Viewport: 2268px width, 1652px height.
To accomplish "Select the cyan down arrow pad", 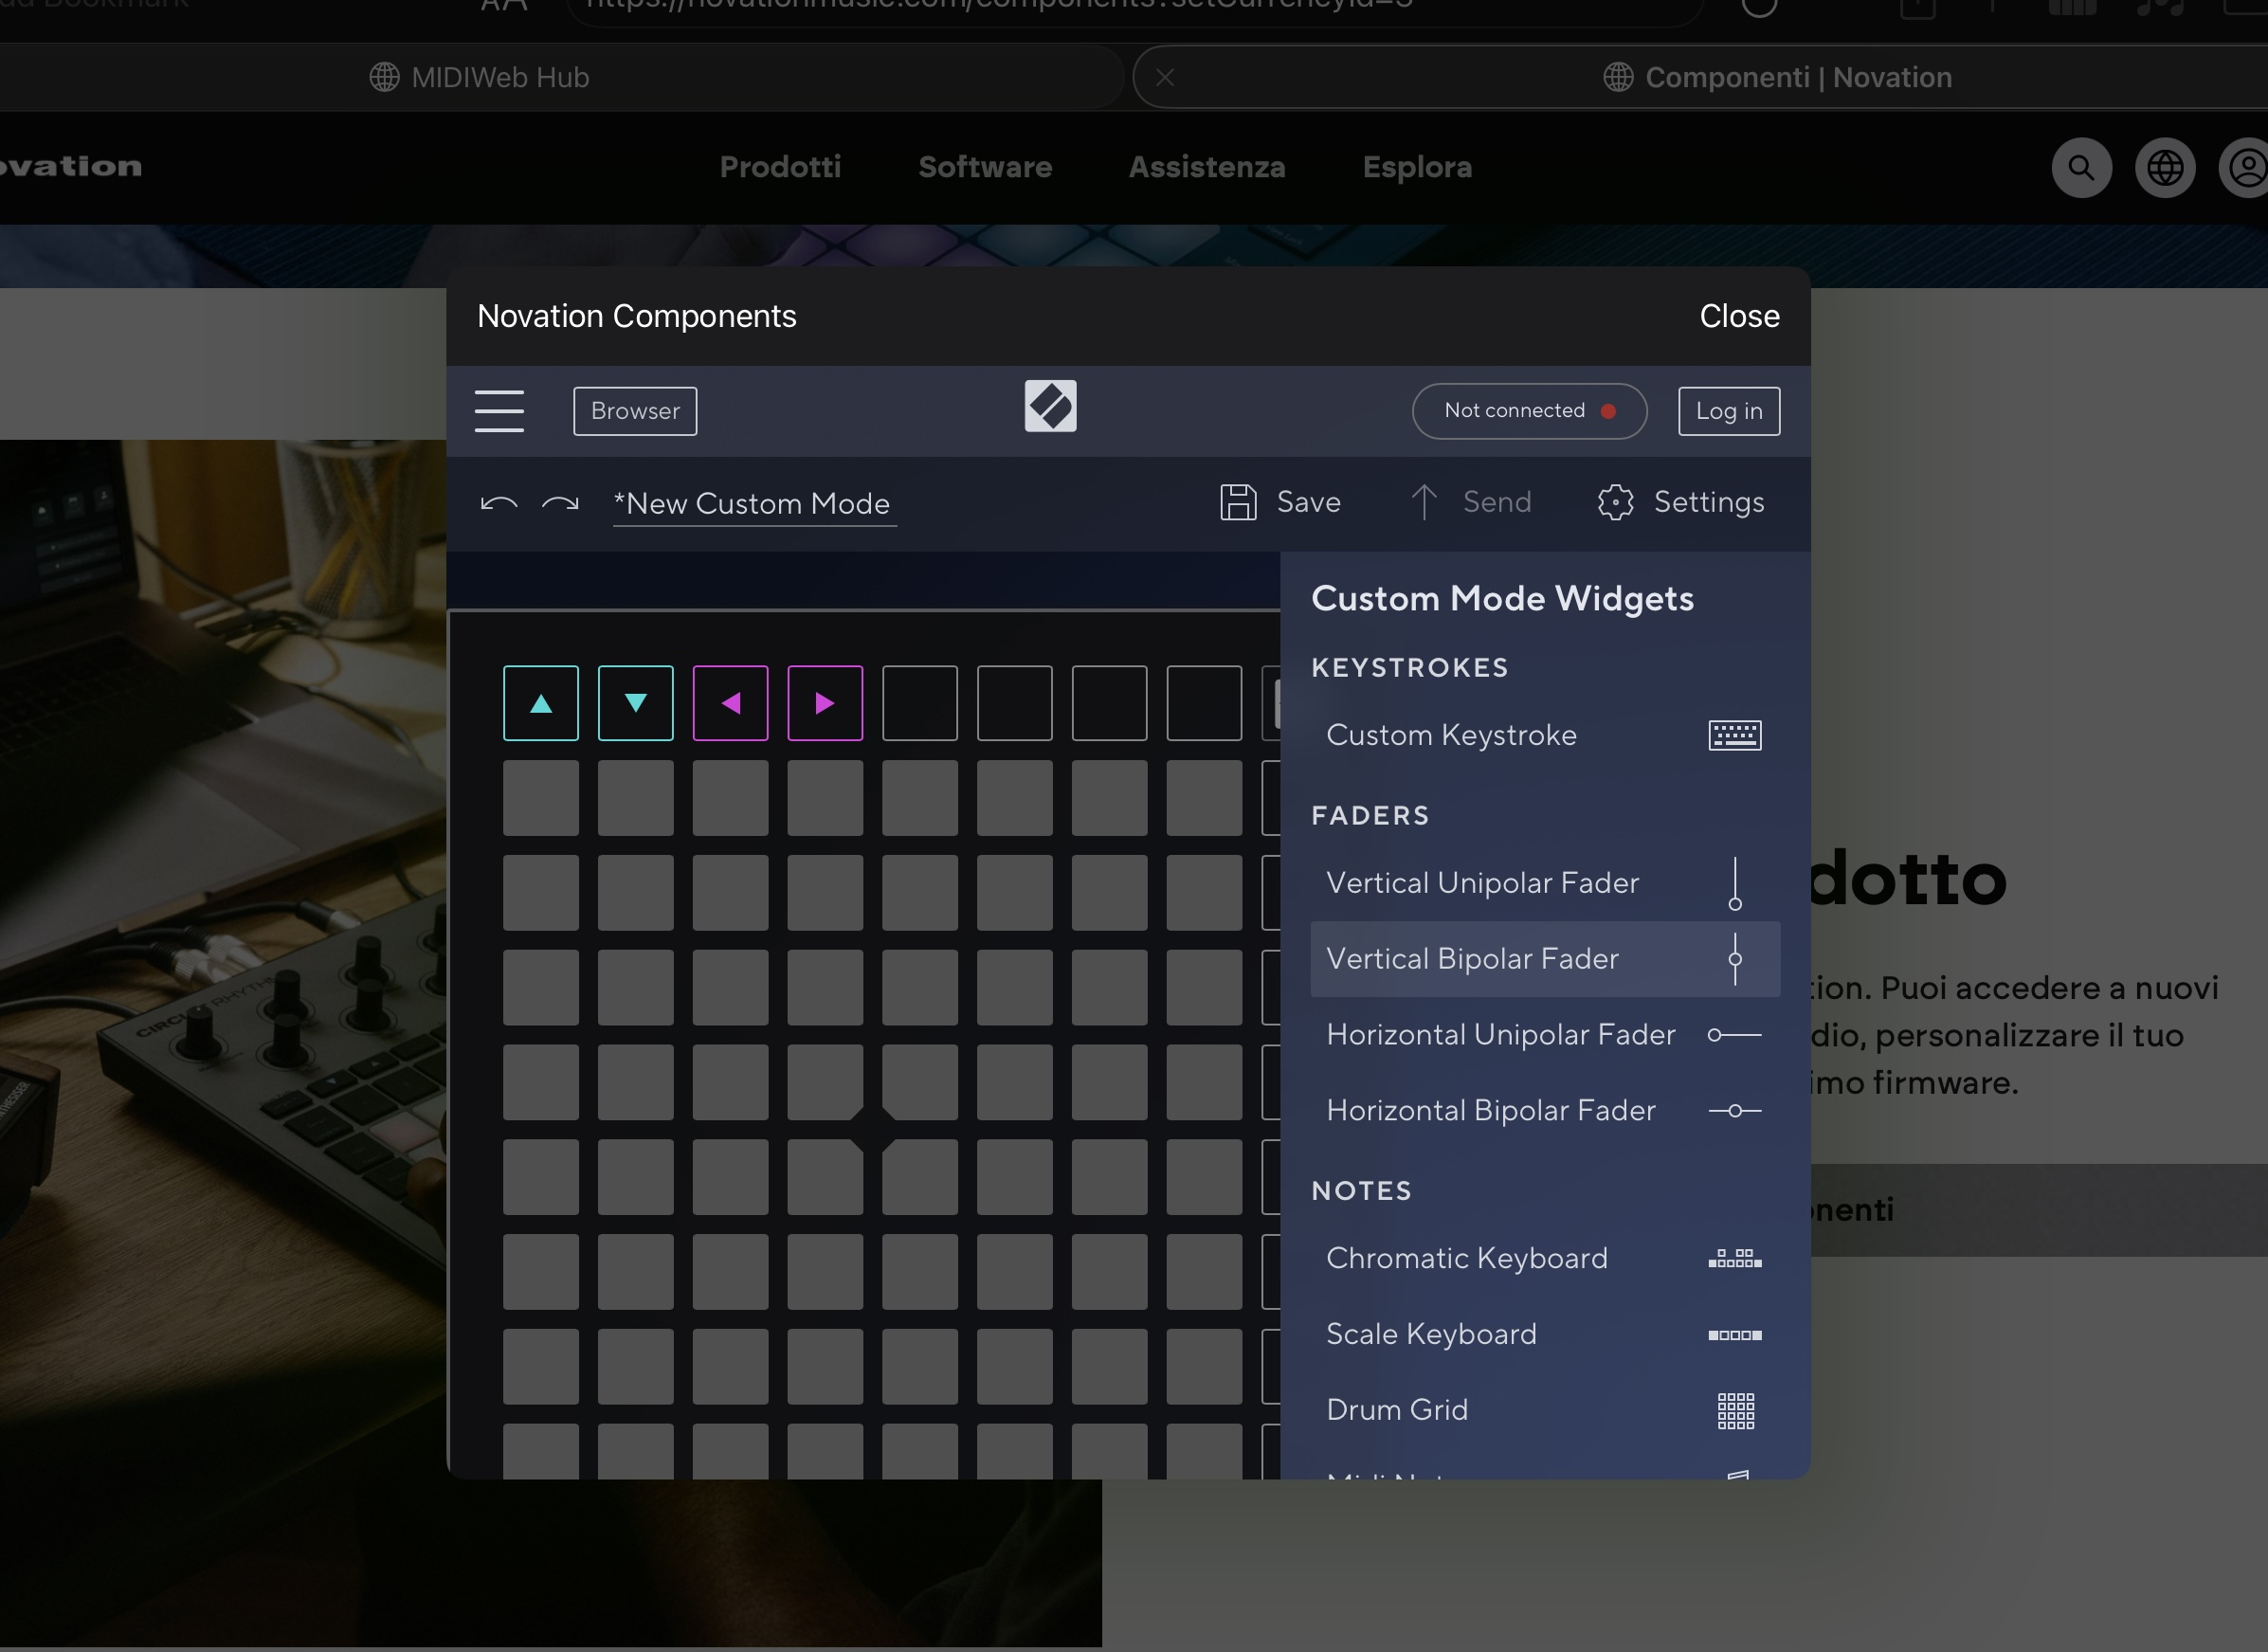I will coord(636,703).
